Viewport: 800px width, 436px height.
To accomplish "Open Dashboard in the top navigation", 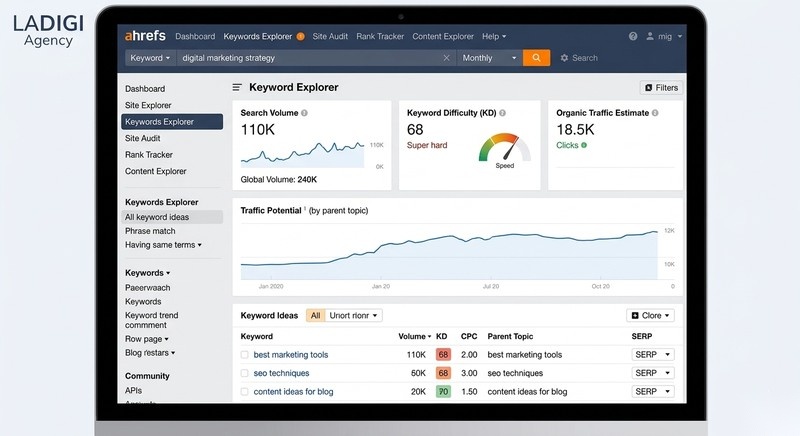I will pos(195,37).
